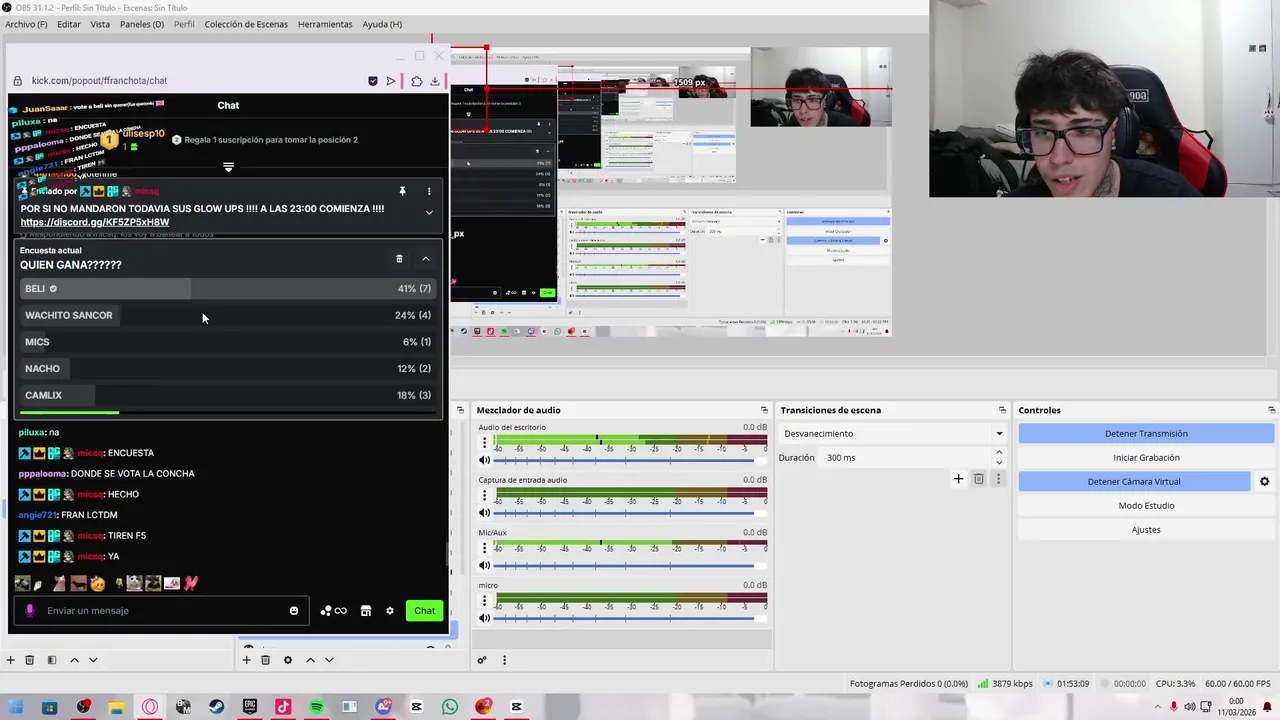Expand the pinned message chevron
This screenshot has width=1280, height=720.
pos(429,212)
